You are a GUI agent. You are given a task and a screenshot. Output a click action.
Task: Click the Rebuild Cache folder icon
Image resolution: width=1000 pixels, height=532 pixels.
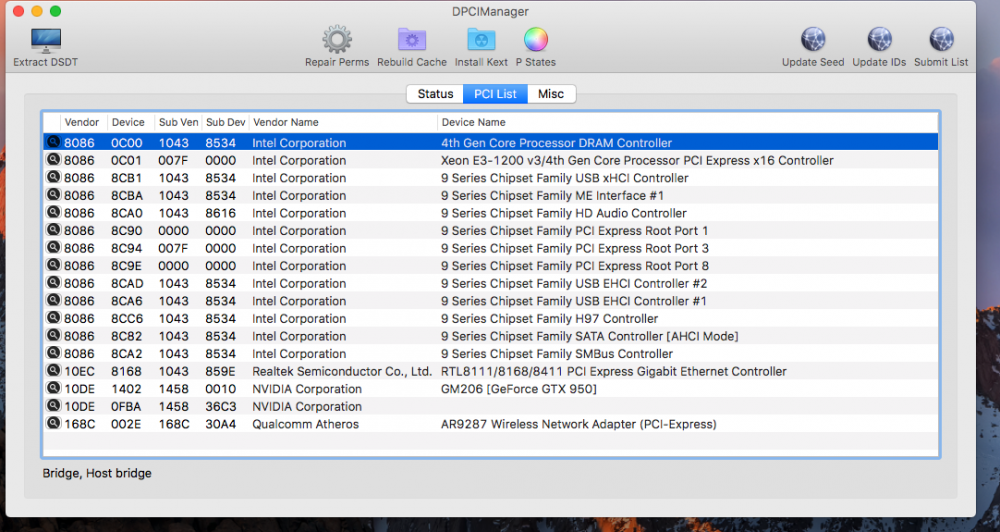pos(412,40)
